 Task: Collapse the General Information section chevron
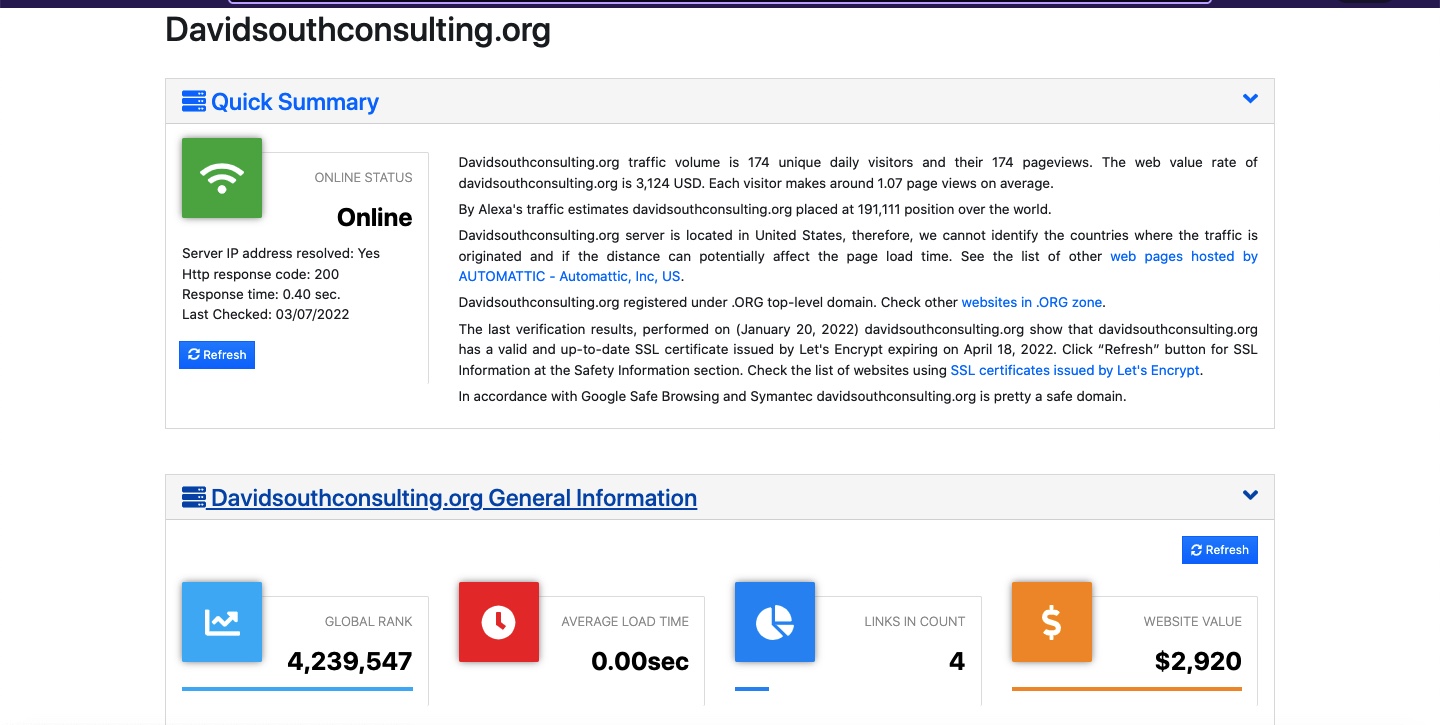tap(1249, 495)
